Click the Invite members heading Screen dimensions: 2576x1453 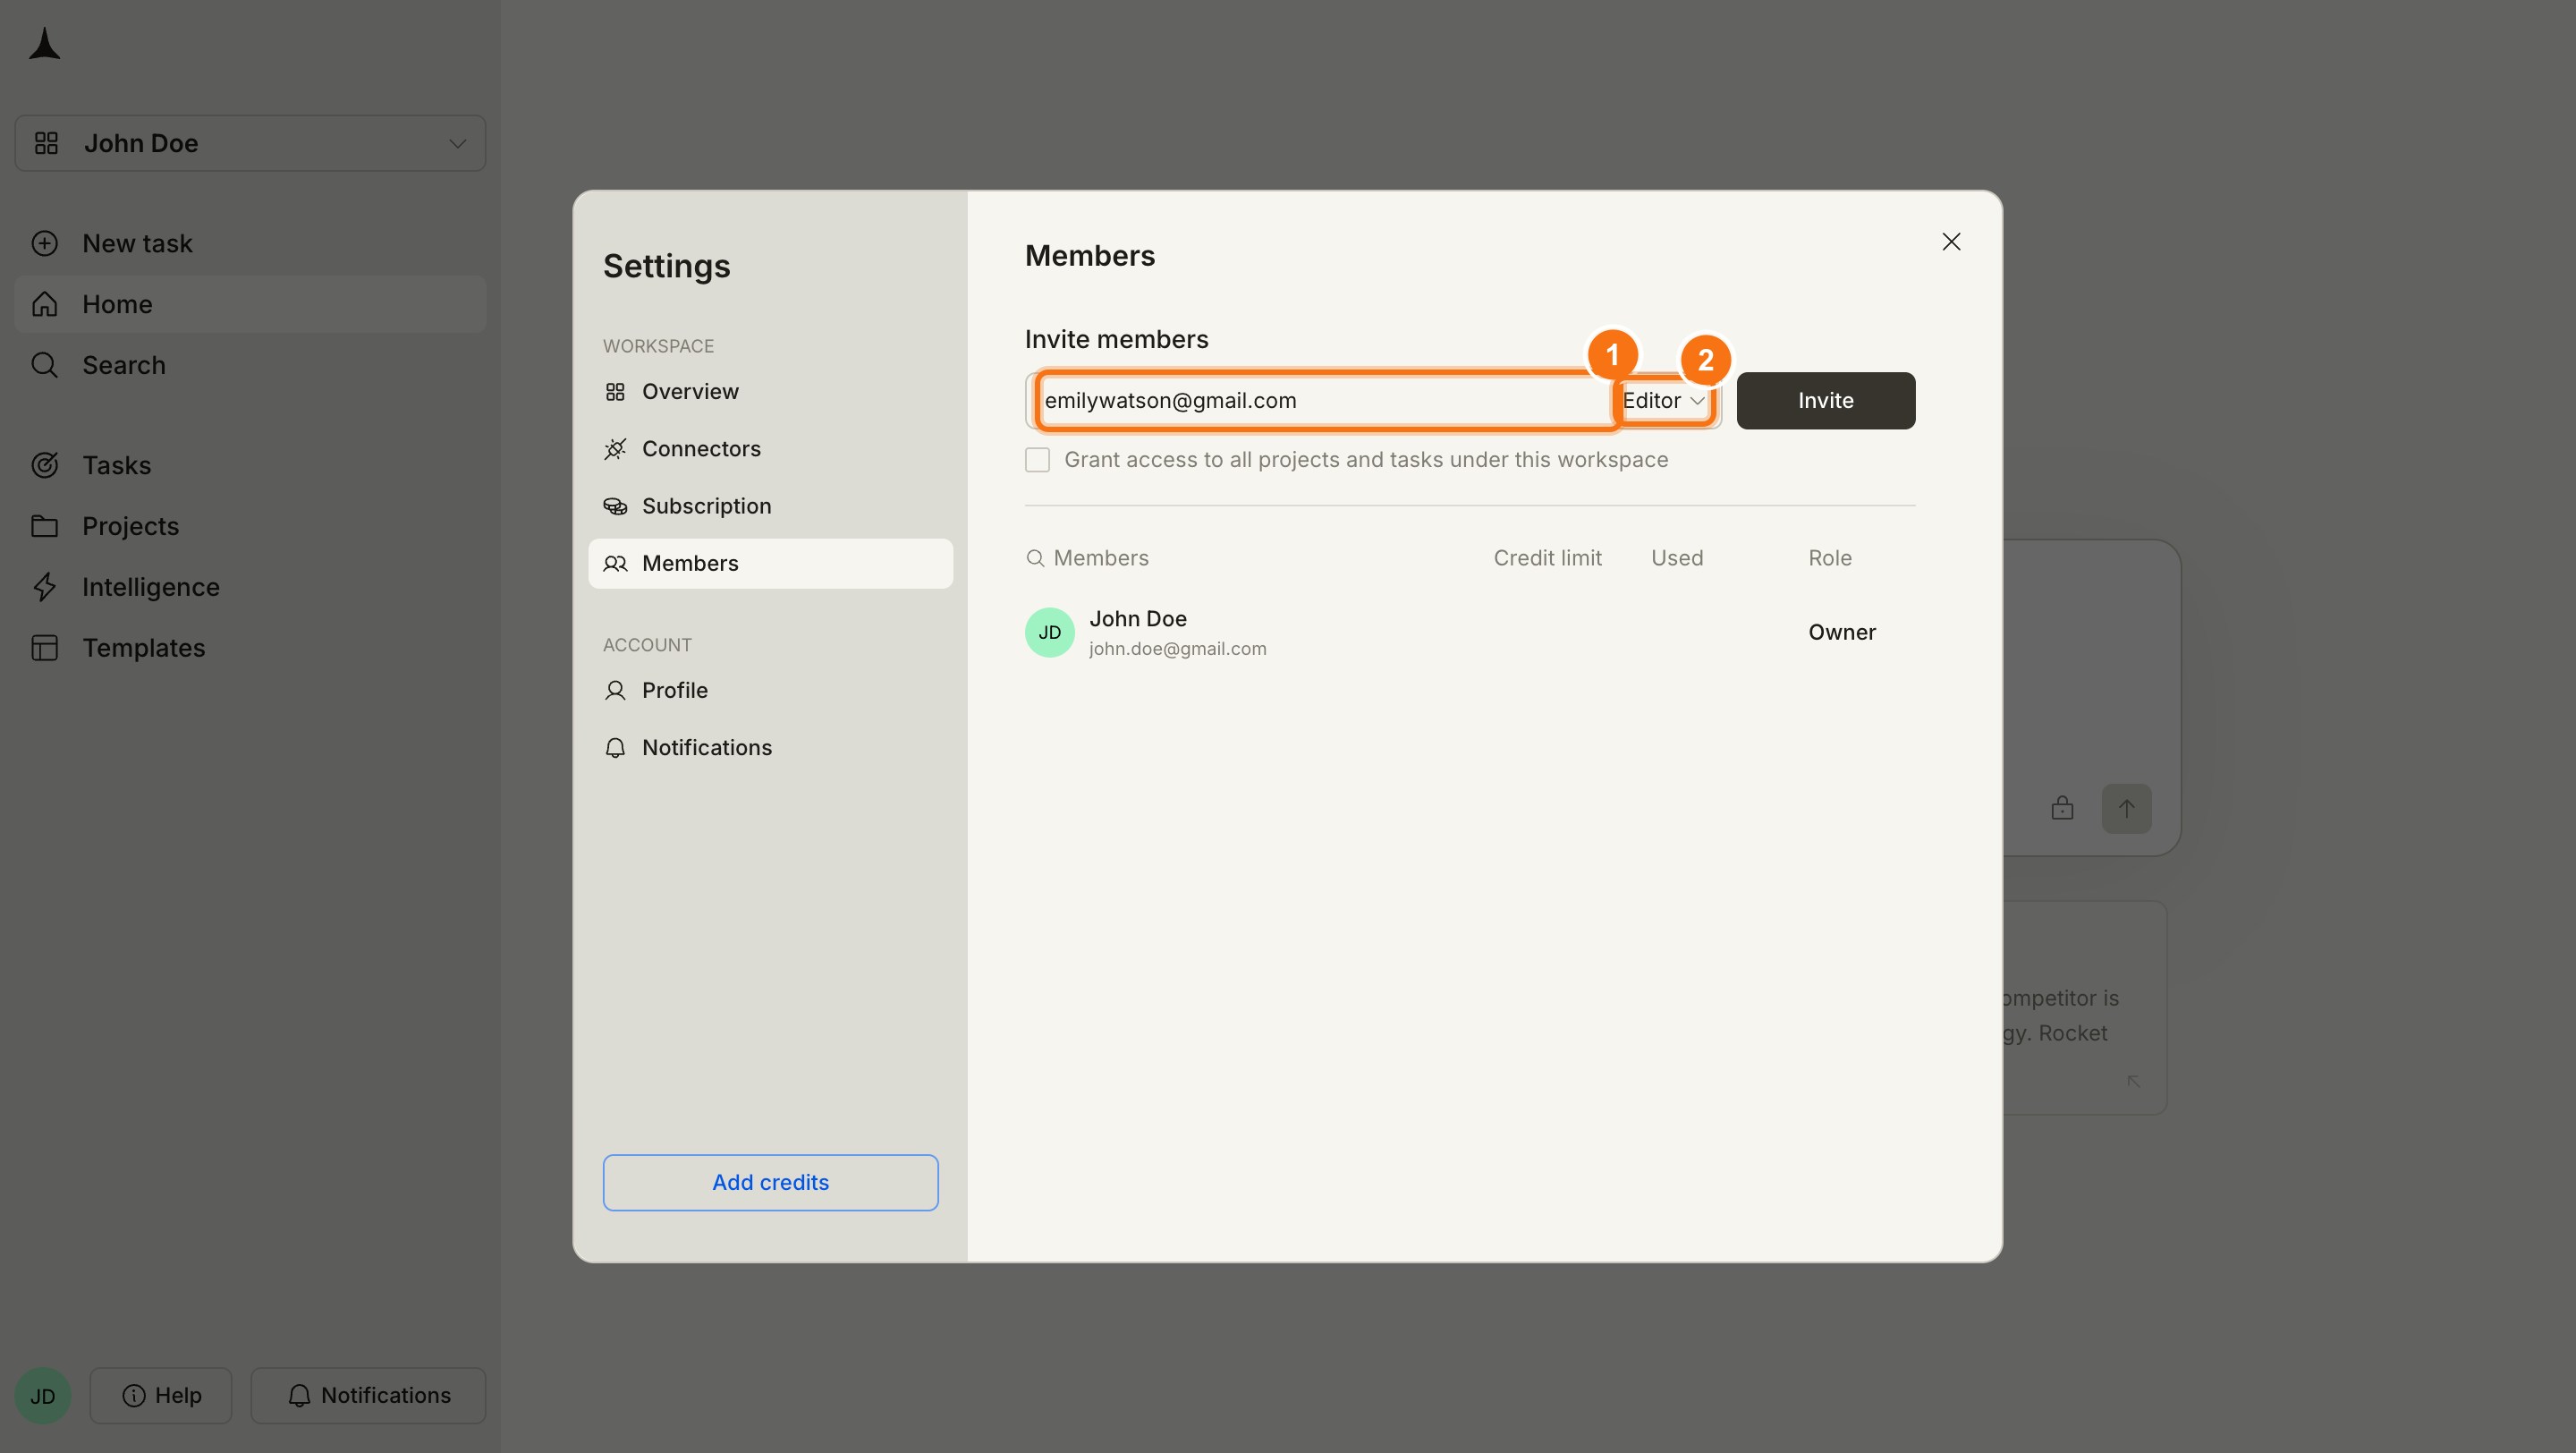[x=1116, y=340]
